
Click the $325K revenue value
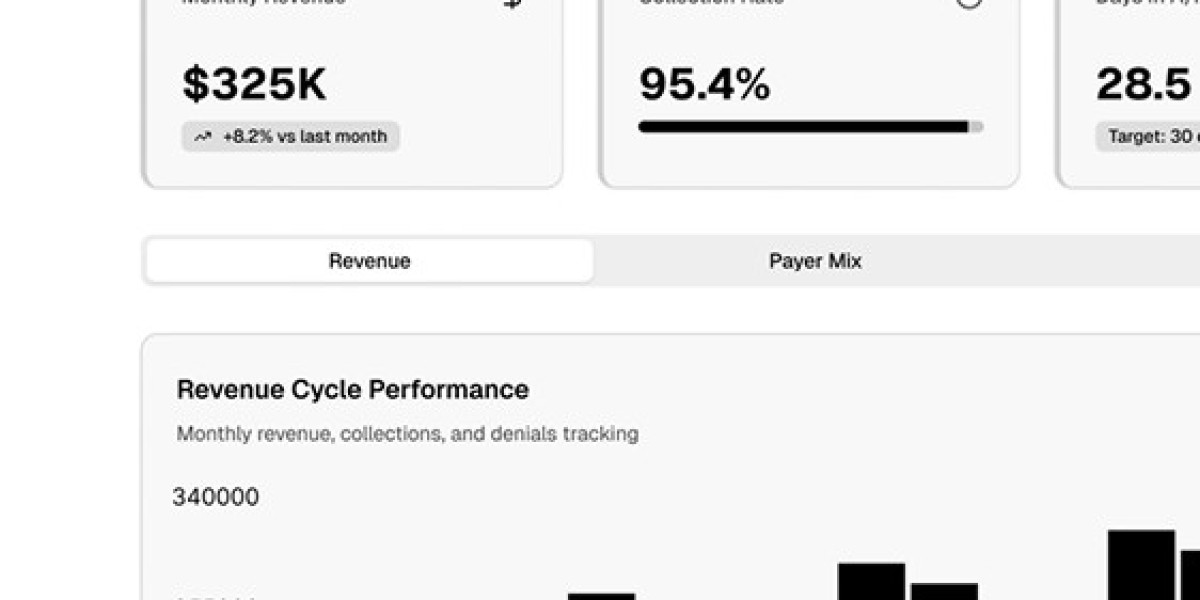tap(254, 84)
